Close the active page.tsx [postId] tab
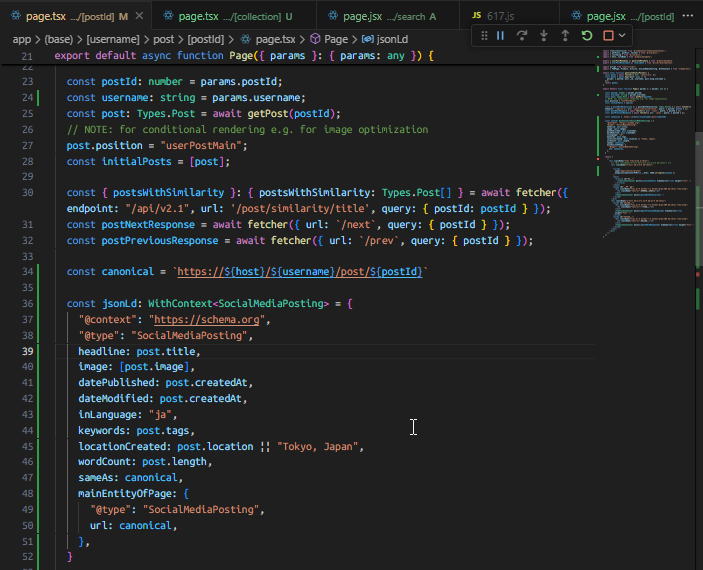Image resolution: width=703 pixels, height=570 pixels. pyautogui.click(x=137, y=16)
